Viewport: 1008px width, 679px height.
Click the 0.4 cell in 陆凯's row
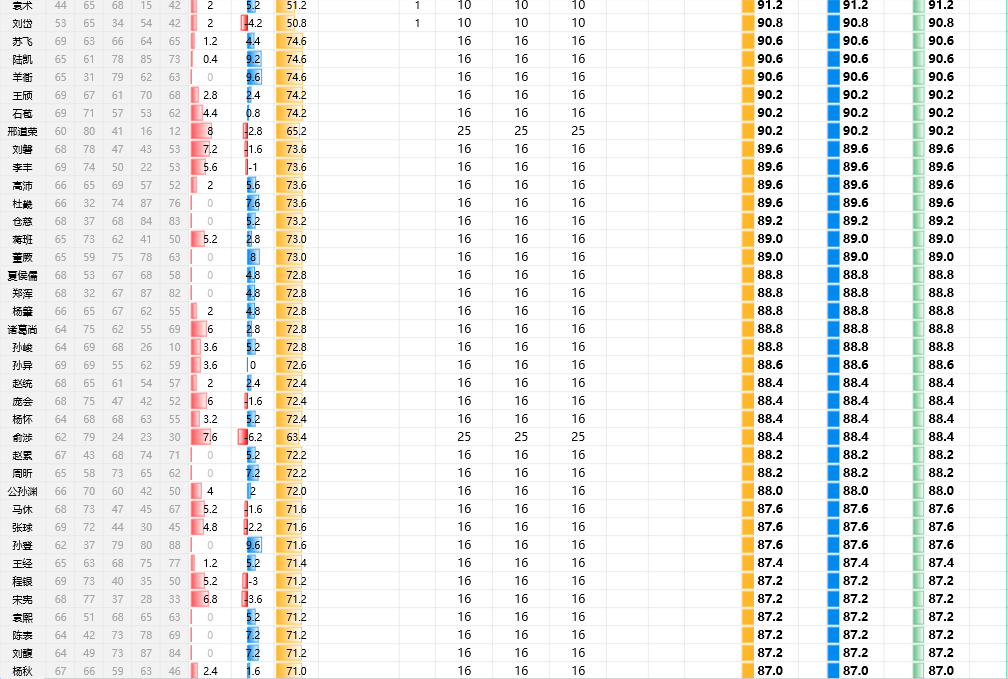(x=210, y=59)
